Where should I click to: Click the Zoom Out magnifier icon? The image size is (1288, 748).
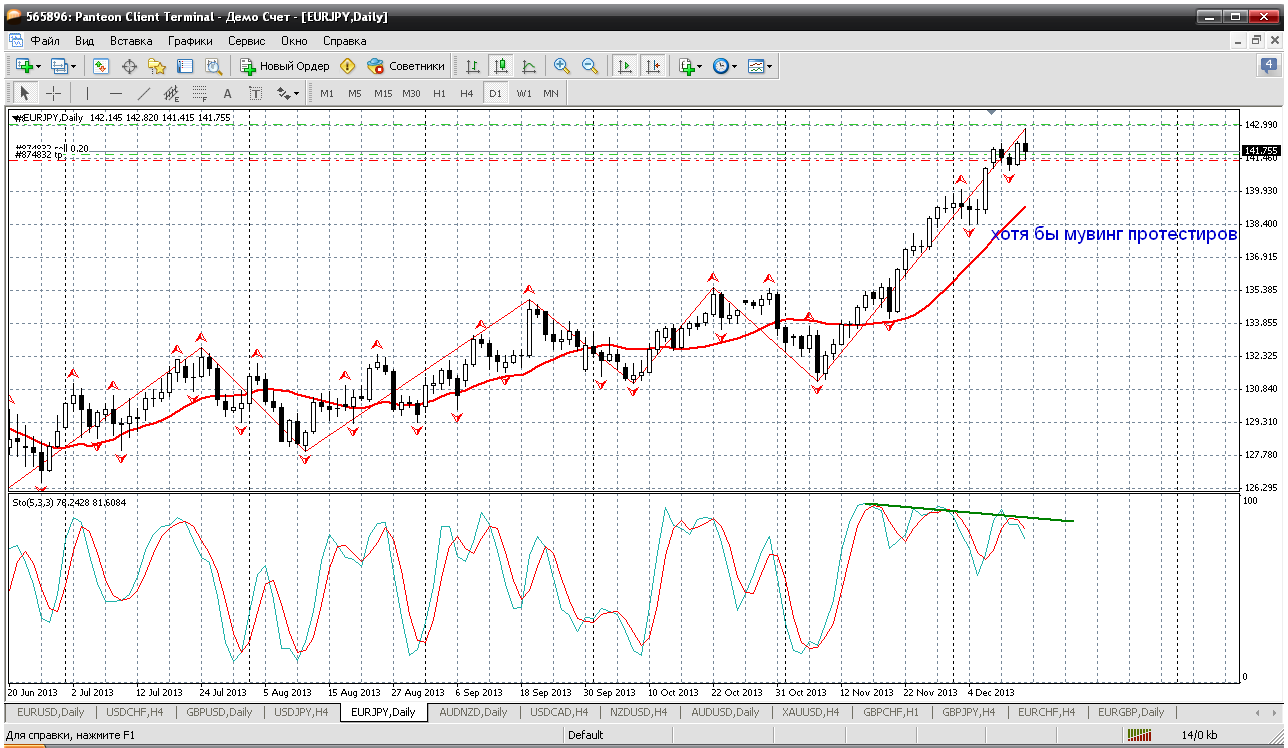pyautogui.click(x=590, y=66)
